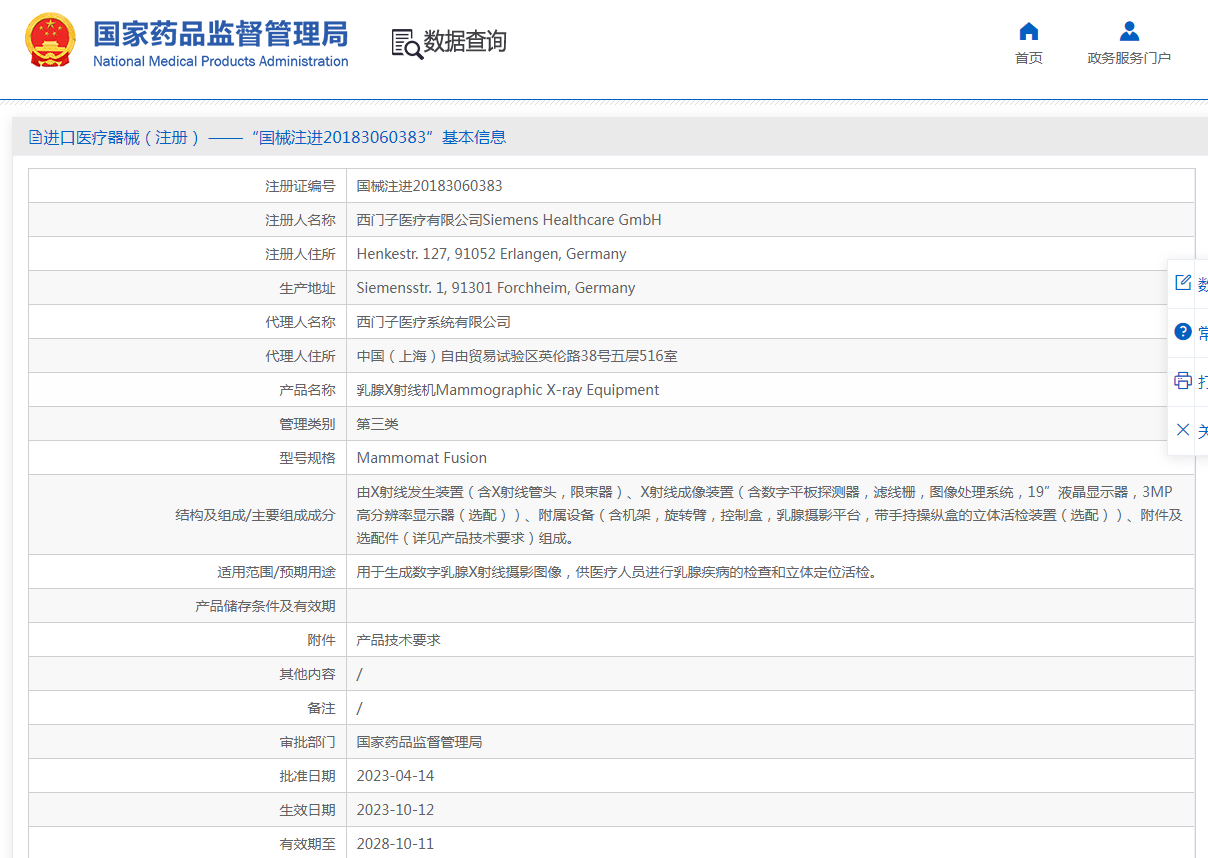
Task: Select the 首页 navigation label
Action: [1028, 58]
